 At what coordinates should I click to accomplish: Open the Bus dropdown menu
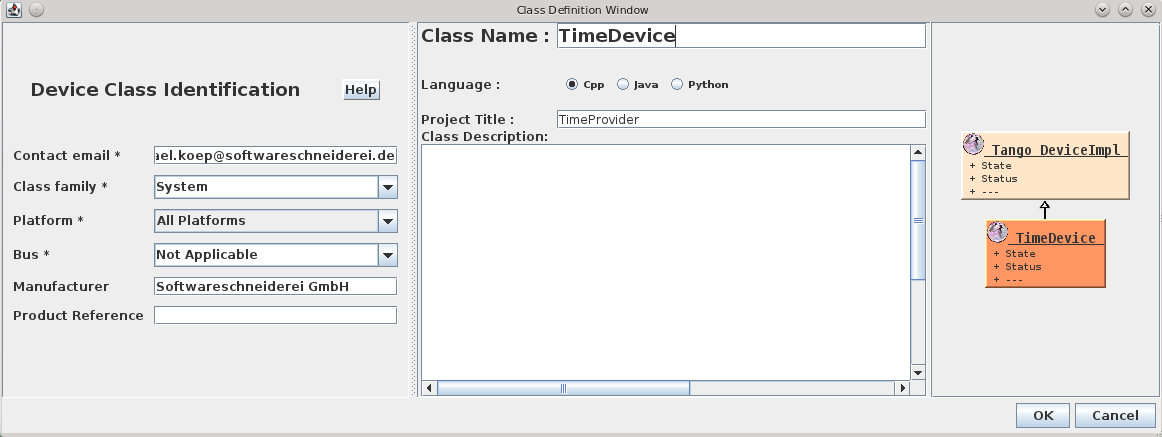click(x=387, y=255)
